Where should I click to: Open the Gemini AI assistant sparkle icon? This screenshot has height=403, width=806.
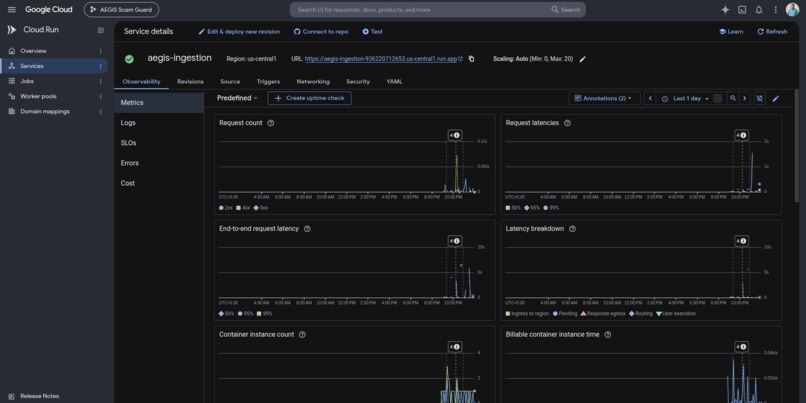(725, 10)
